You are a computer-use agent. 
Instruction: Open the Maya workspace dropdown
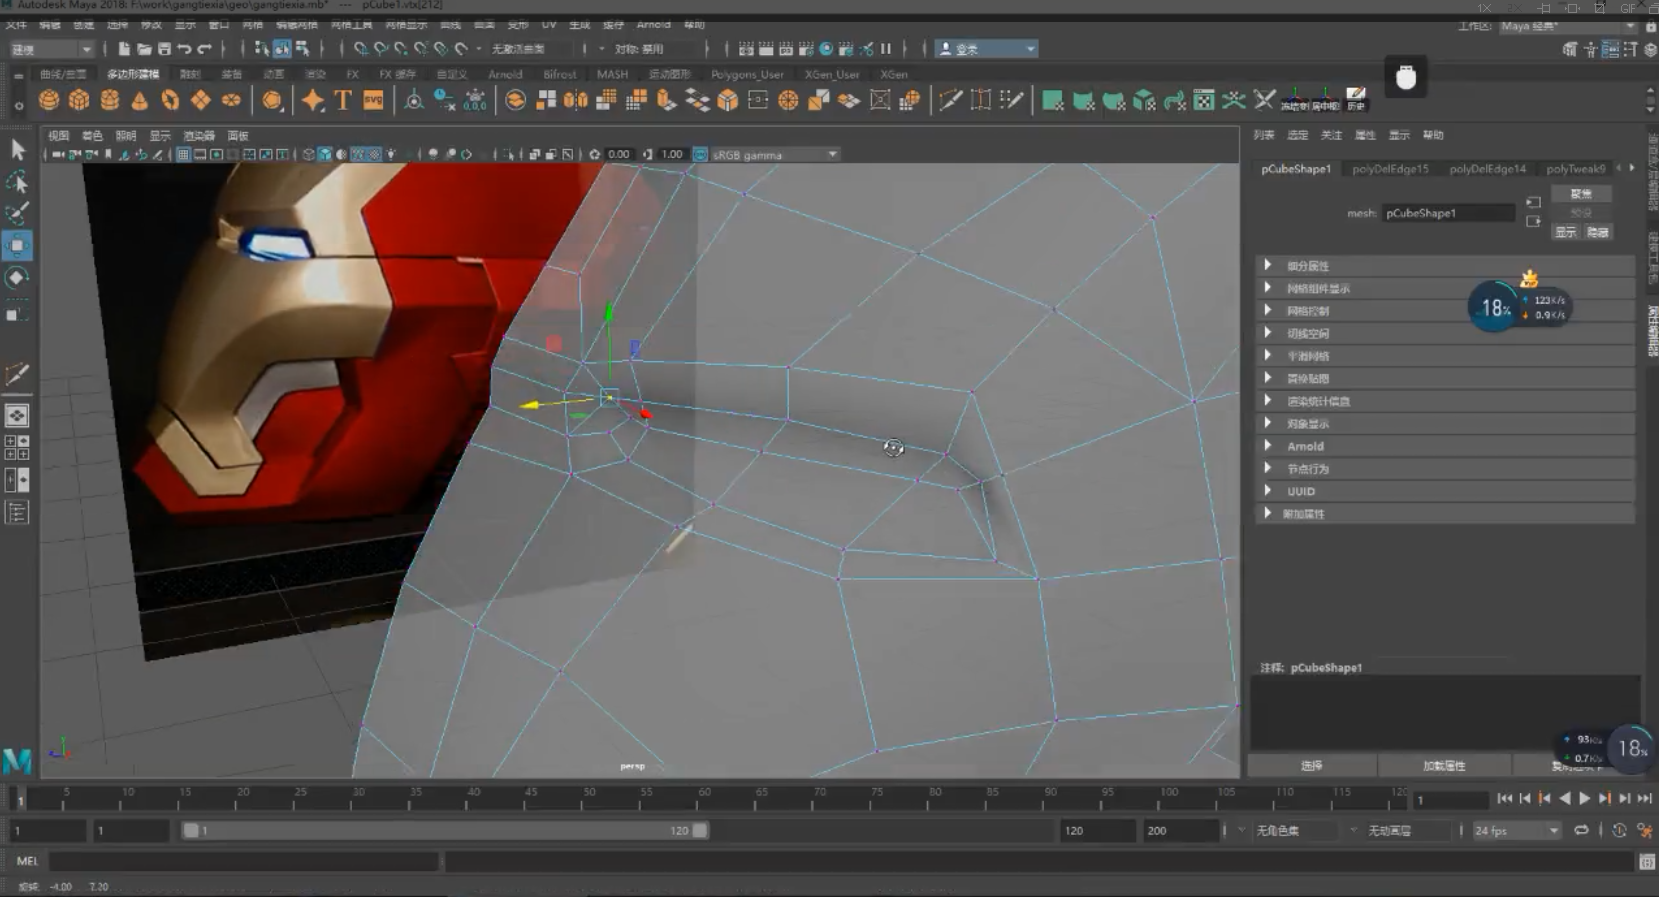tap(1567, 26)
